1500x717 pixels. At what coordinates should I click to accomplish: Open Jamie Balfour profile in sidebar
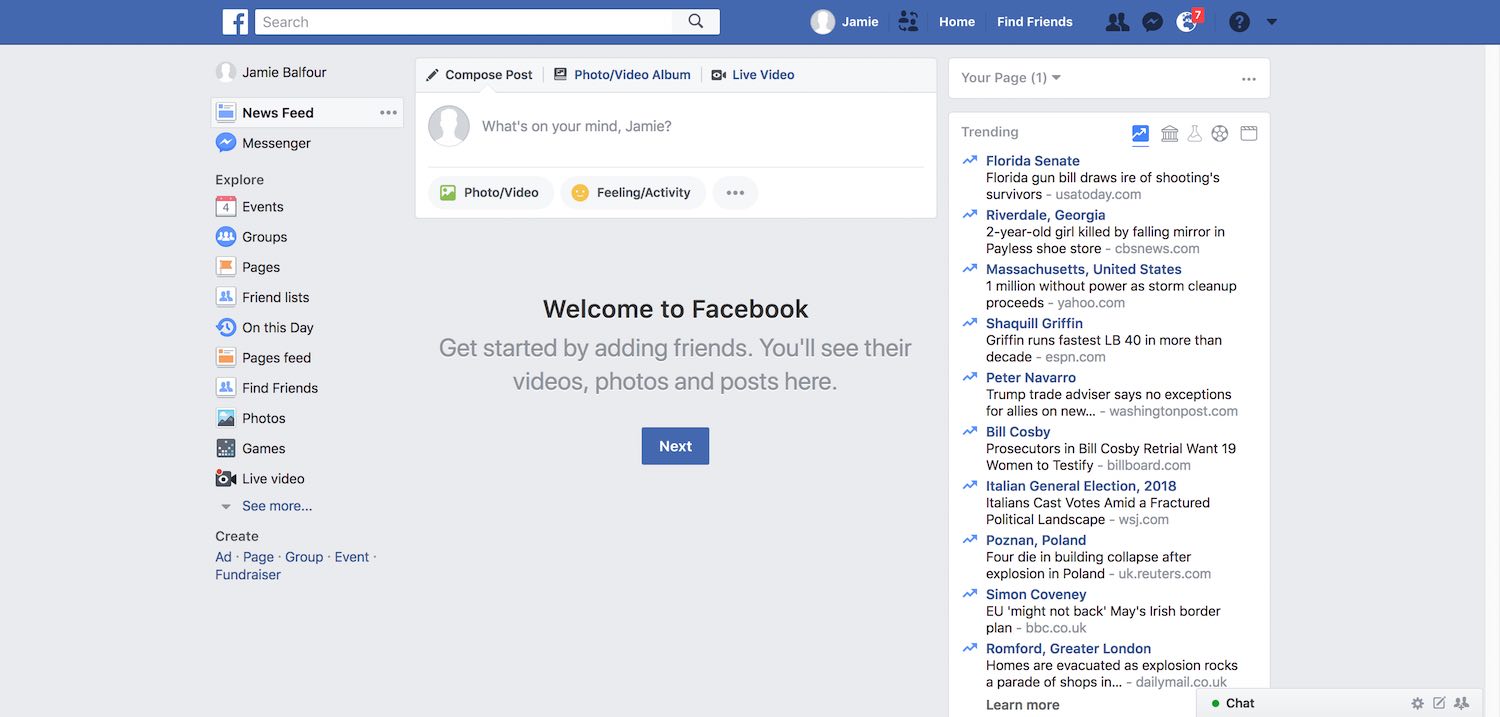pyautogui.click(x=271, y=72)
